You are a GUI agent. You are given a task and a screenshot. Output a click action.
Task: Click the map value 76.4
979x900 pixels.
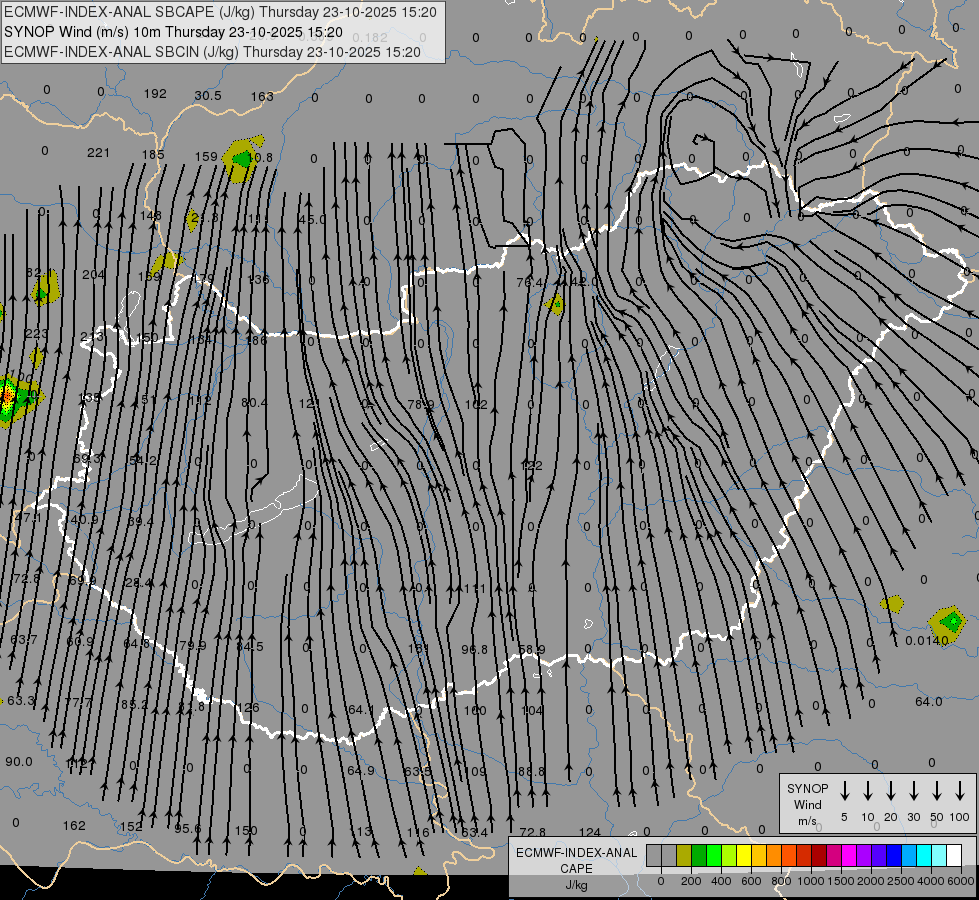pyautogui.click(x=529, y=282)
